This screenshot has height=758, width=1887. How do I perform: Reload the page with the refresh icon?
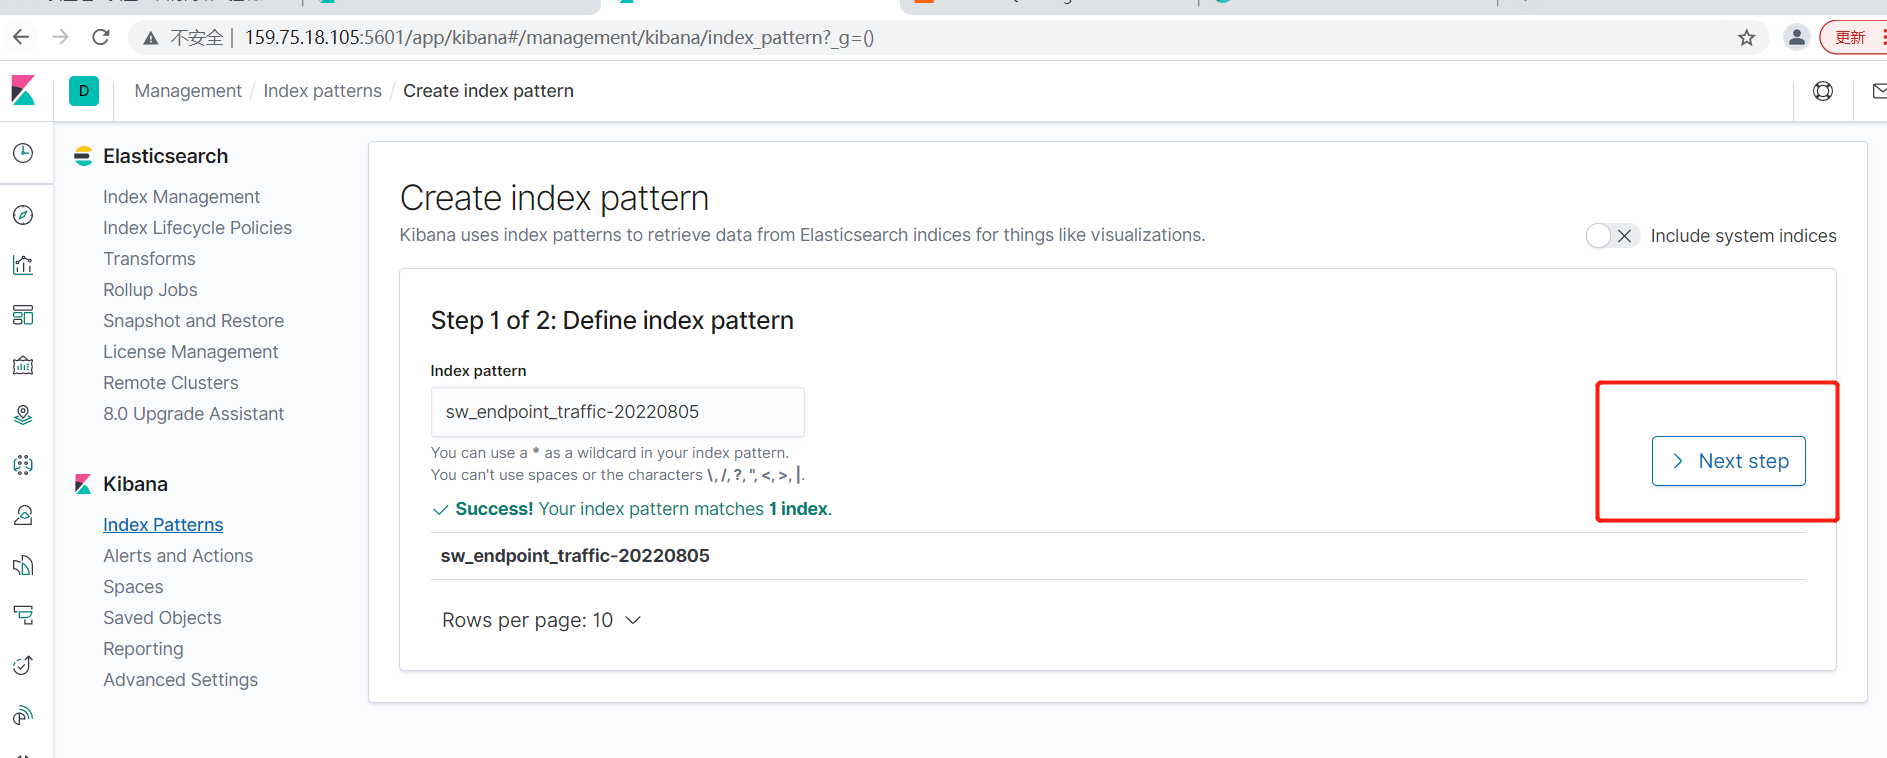point(101,37)
